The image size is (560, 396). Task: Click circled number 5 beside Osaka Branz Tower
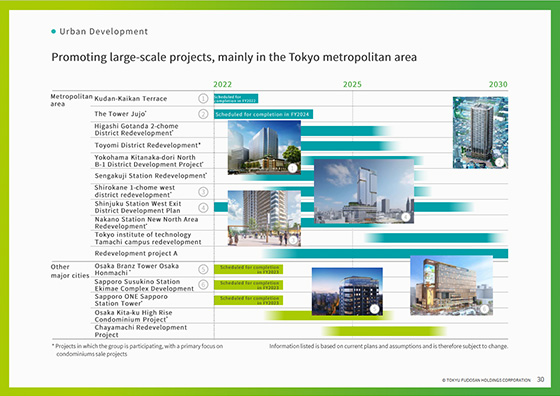203,269
